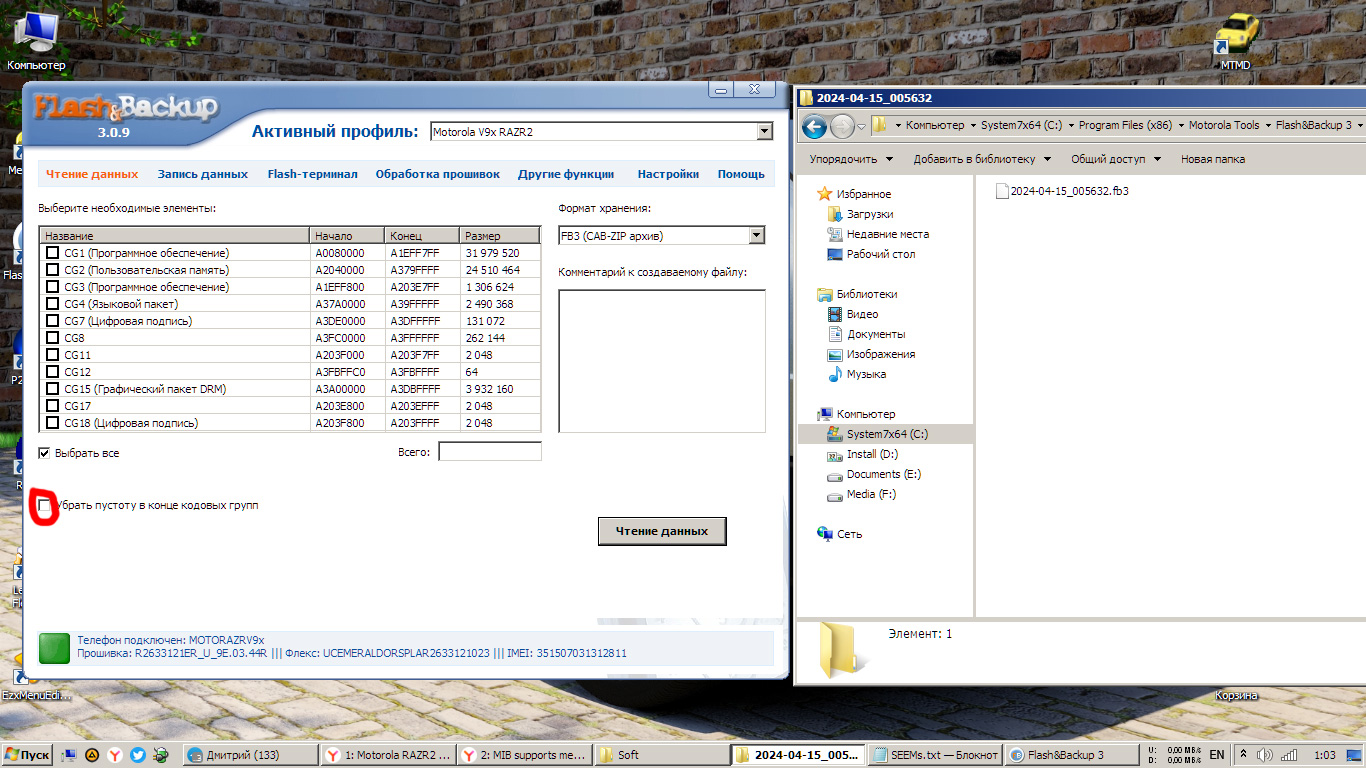The height and width of the screenshot is (768, 1366).
Task: Check the CG2 (Пользовательская память) checkbox
Action: [52, 270]
